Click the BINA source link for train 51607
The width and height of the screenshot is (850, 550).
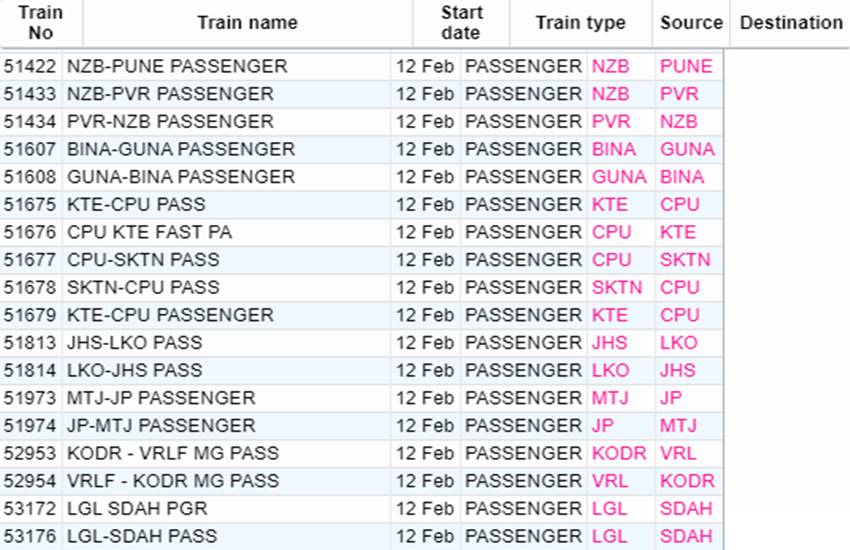point(614,149)
